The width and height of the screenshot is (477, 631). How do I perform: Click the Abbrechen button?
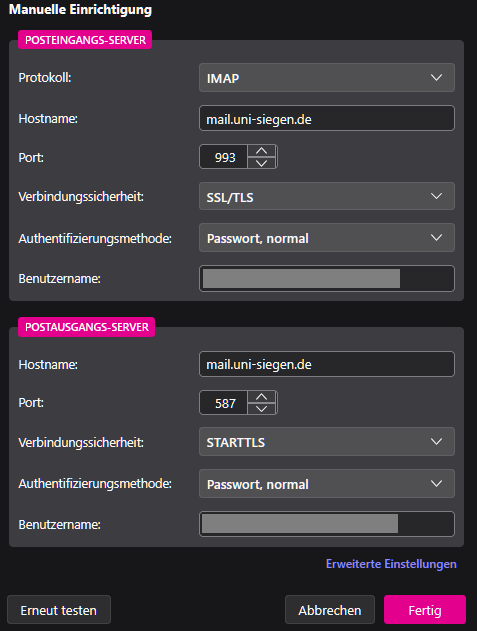click(330, 610)
